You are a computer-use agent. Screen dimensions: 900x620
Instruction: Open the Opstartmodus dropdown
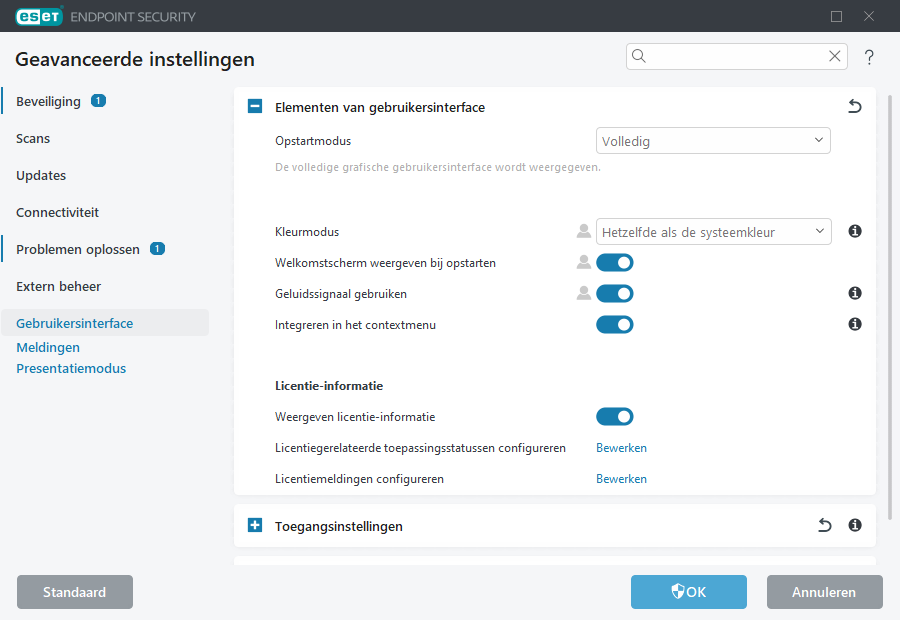click(713, 140)
